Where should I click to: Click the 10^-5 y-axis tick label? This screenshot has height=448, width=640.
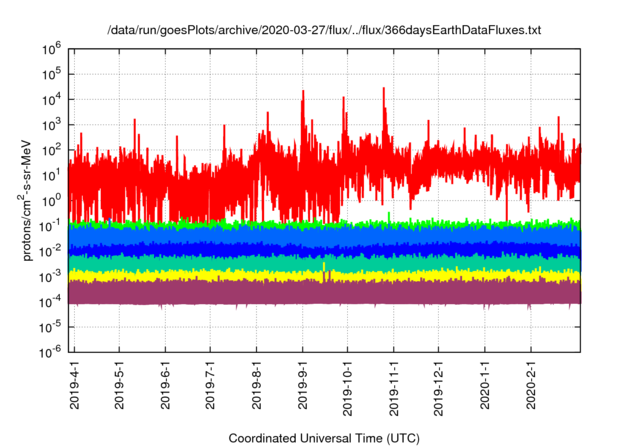click(x=51, y=327)
